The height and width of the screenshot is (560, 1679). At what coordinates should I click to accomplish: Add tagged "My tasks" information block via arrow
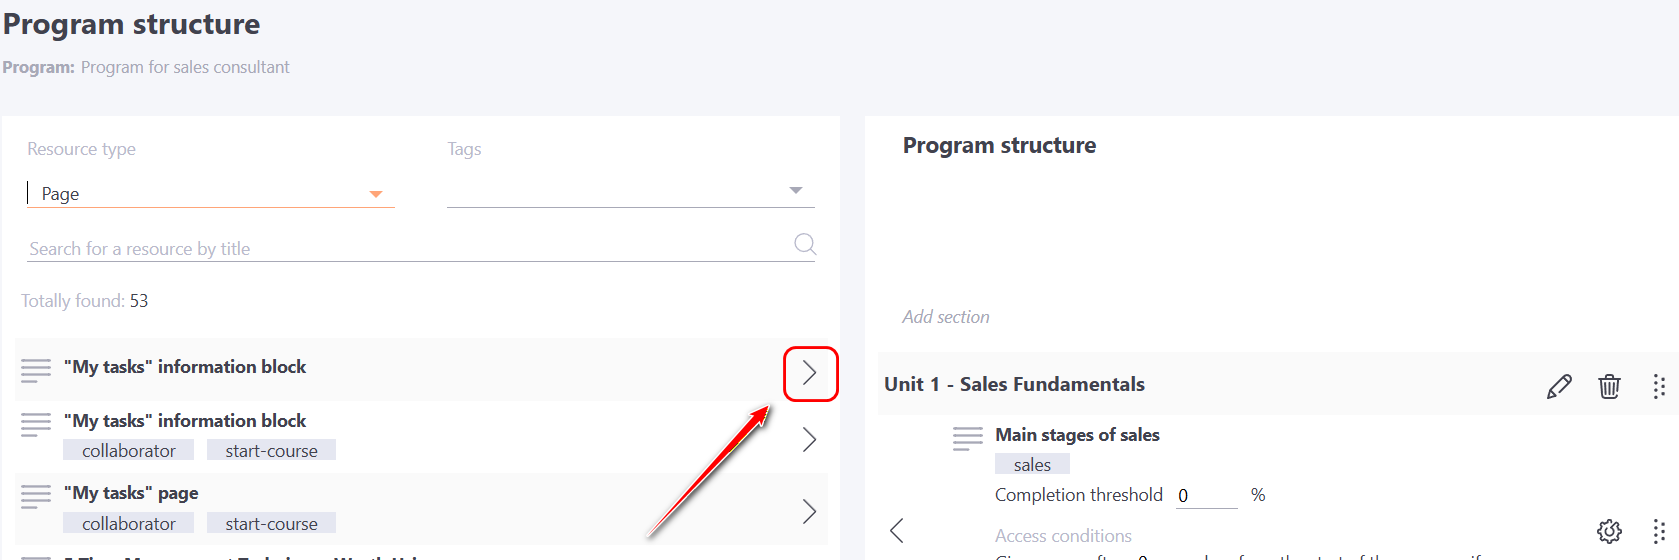coord(810,439)
